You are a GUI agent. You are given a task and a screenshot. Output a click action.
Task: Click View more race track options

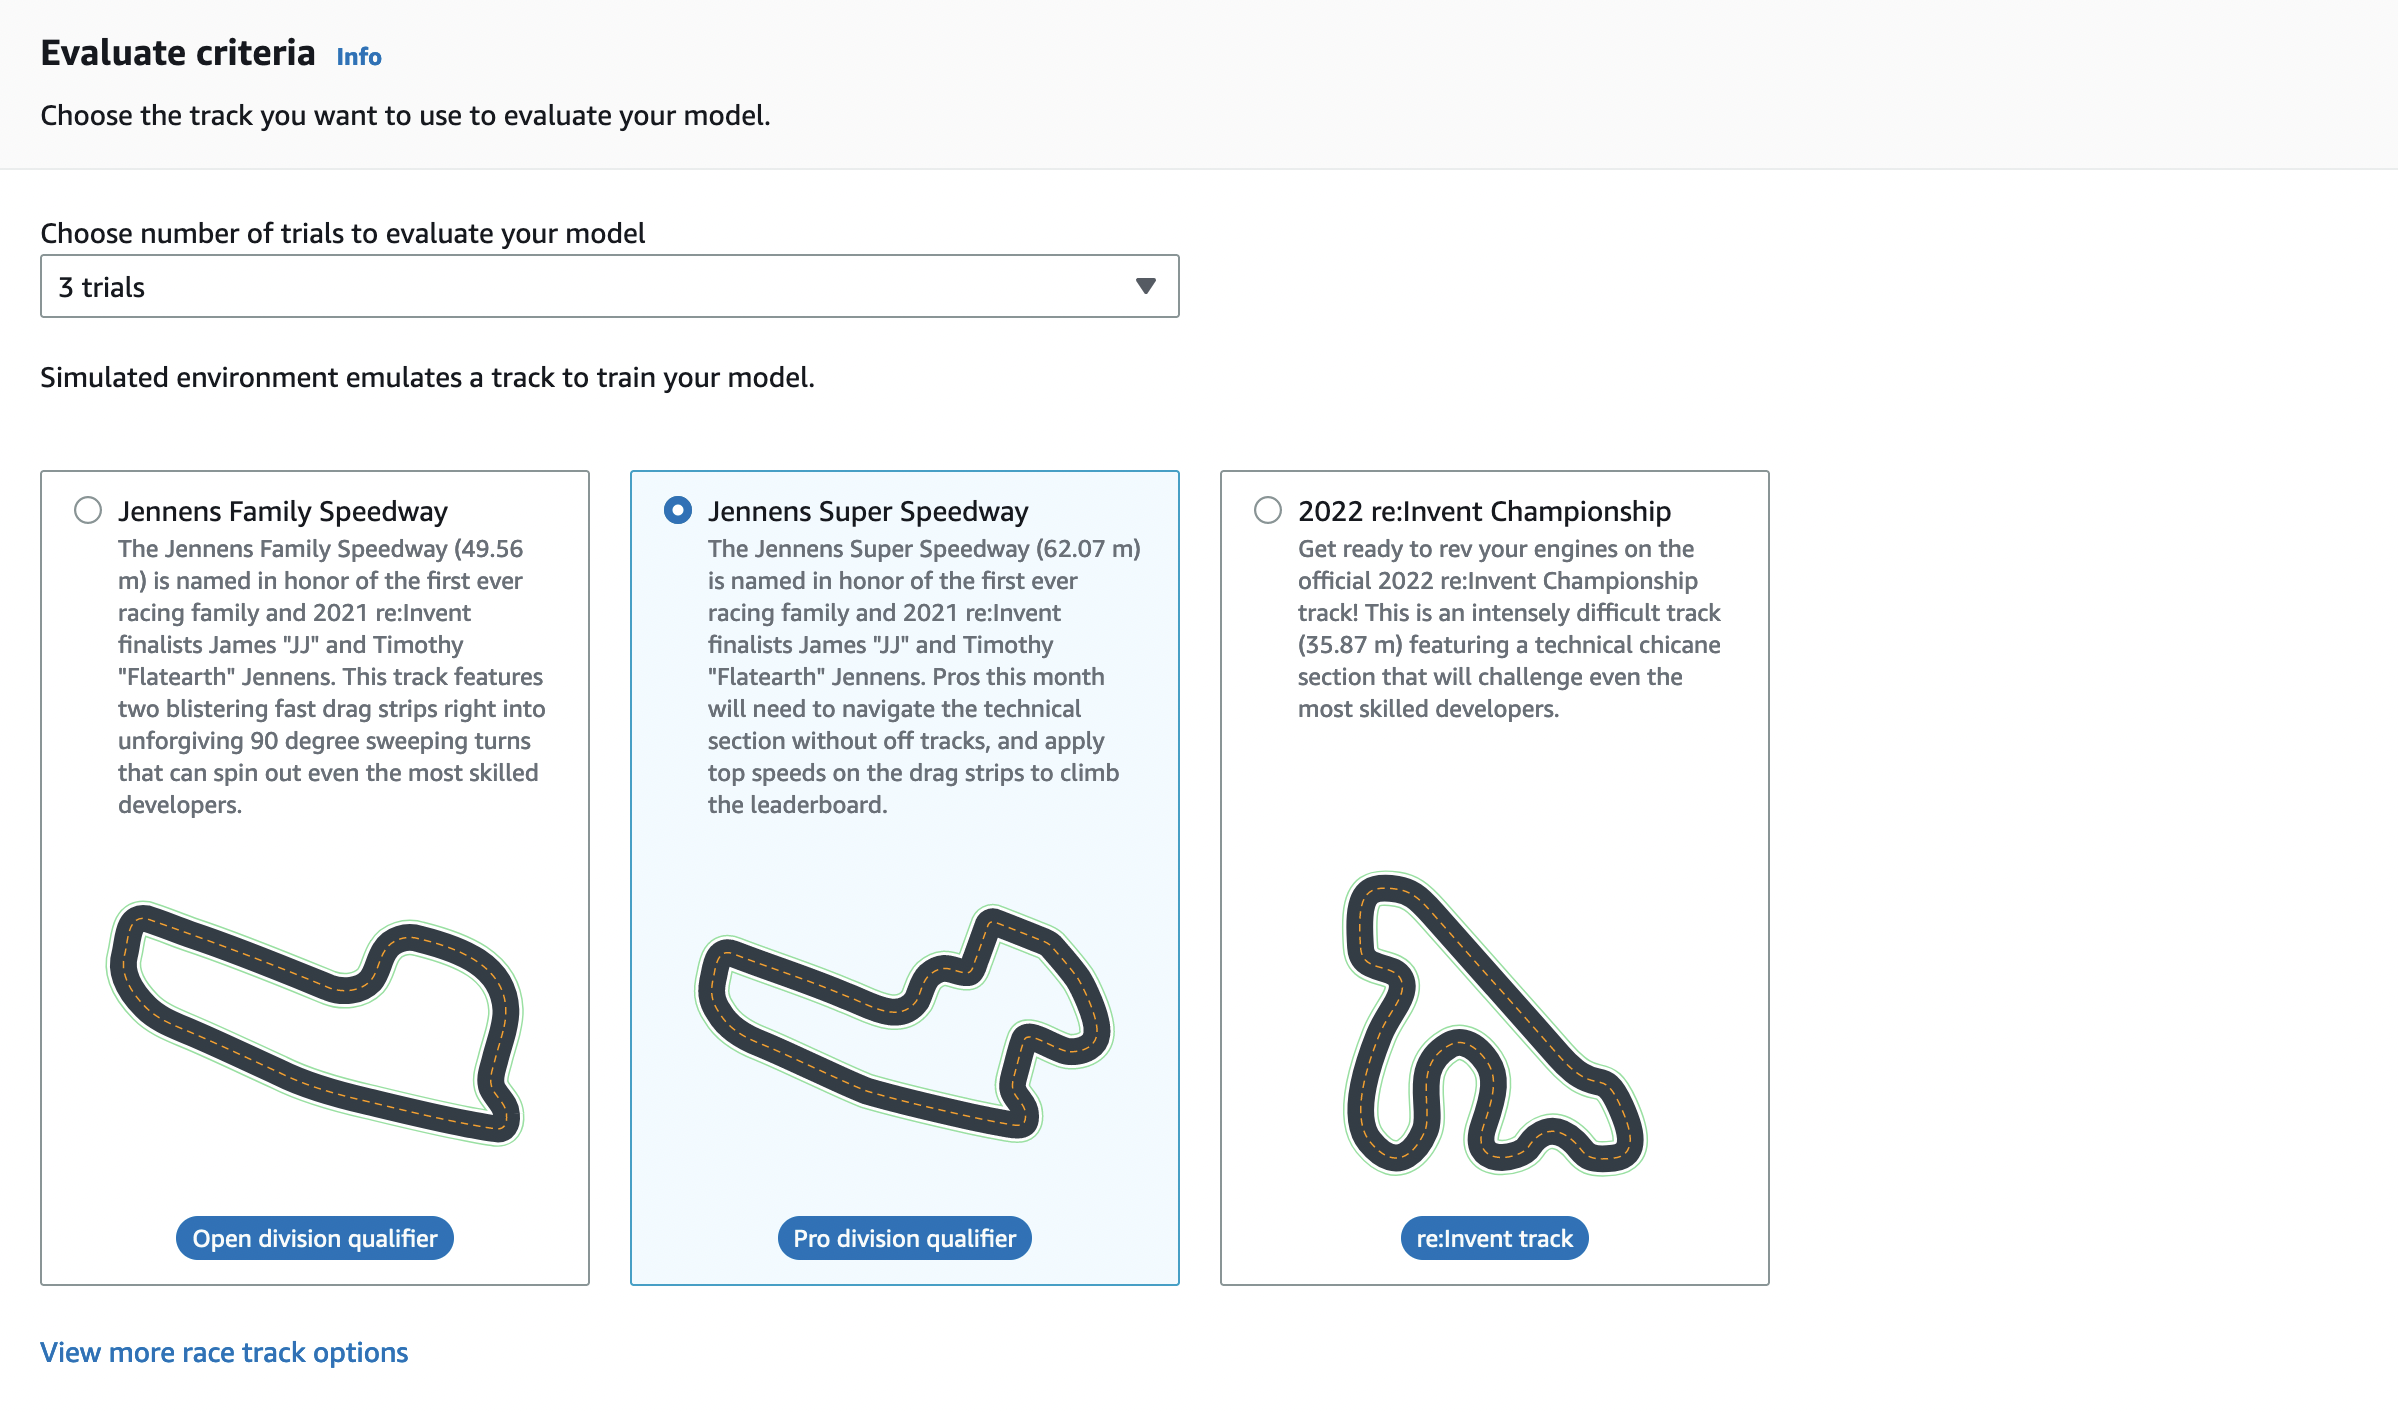pos(223,1352)
